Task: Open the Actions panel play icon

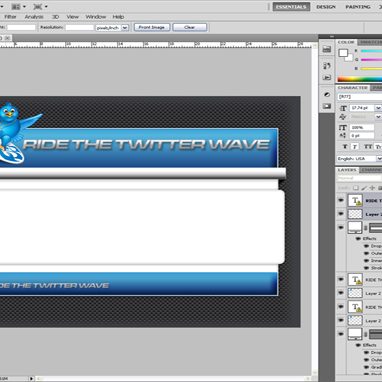Action: 327,78
